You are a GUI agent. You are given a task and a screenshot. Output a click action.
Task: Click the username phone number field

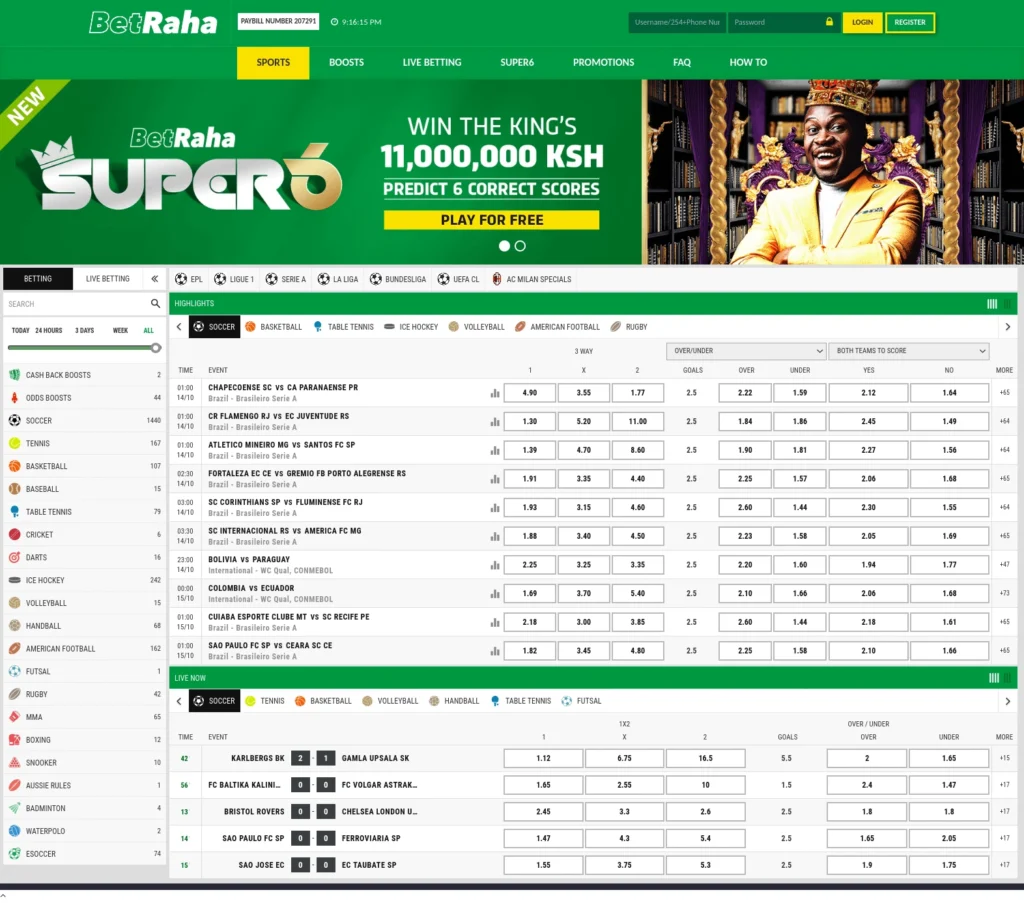click(677, 22)
